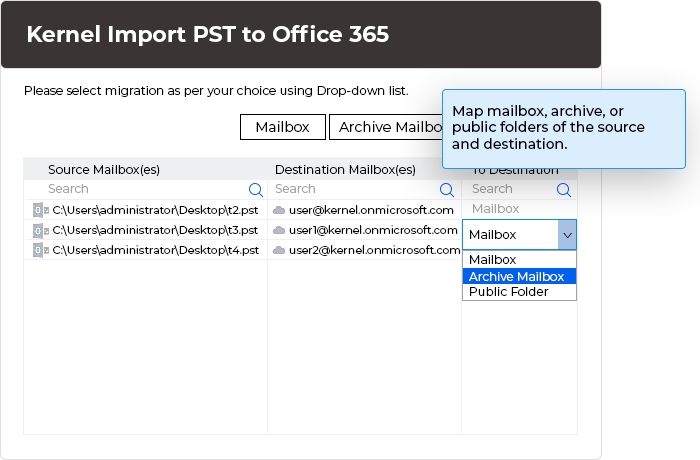This screenshot has width=700, height=460.
Task: Choose Mailbox from the open dropdown list
Action: [x=519, y=260]
